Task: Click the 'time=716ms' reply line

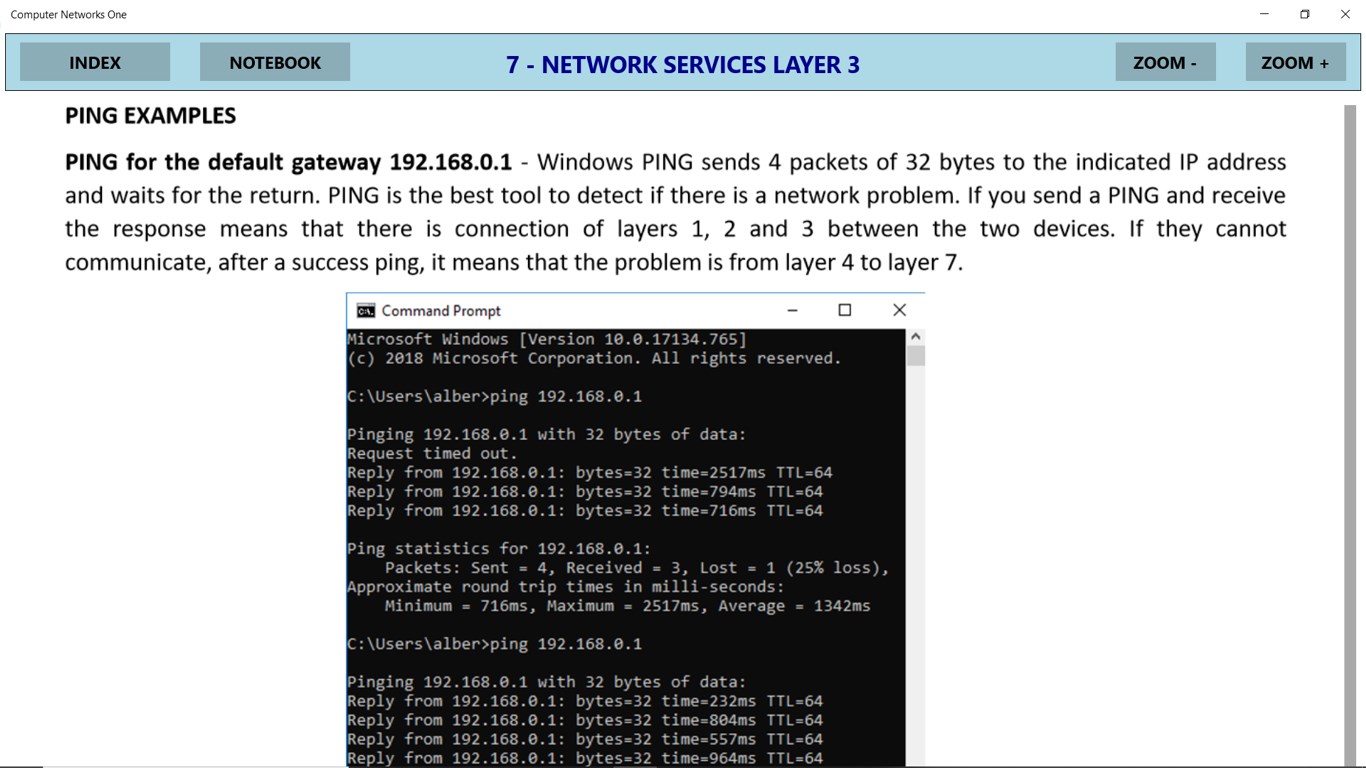Action: click(x=585, y=510)
